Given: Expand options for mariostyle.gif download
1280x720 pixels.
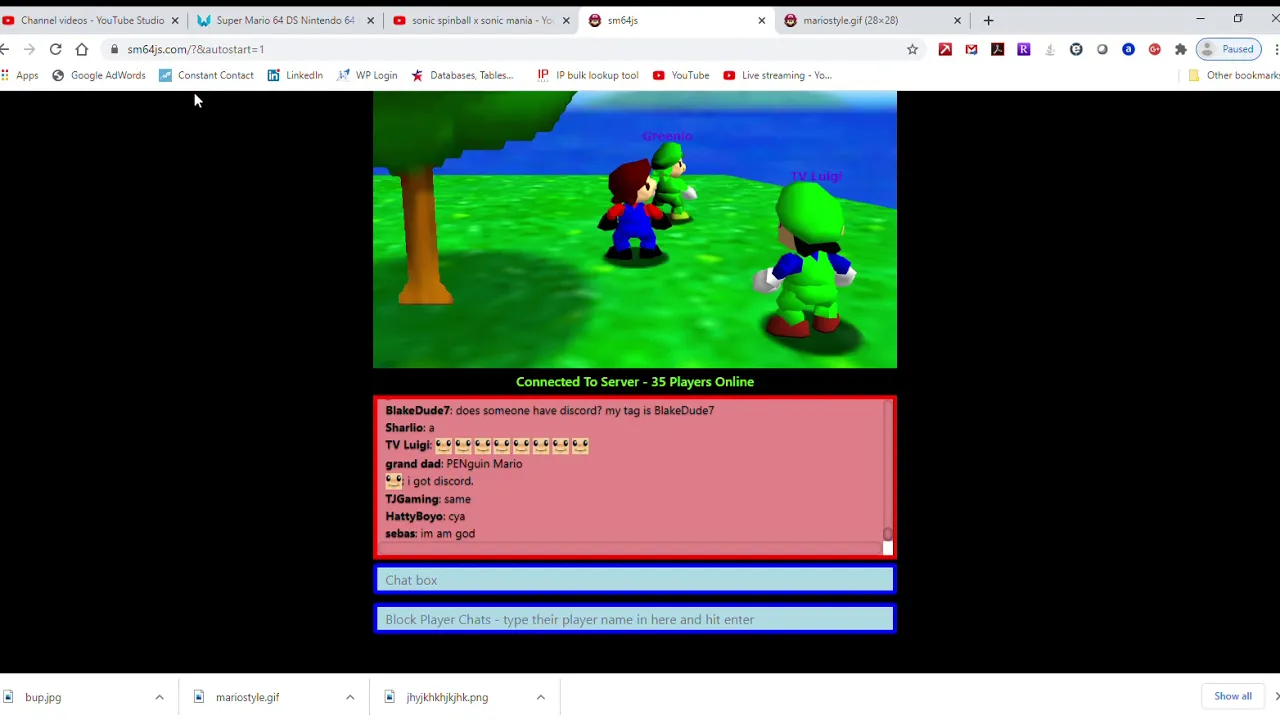Looking at the screenshot, I should pyautogui.click(x=350, y=697).
